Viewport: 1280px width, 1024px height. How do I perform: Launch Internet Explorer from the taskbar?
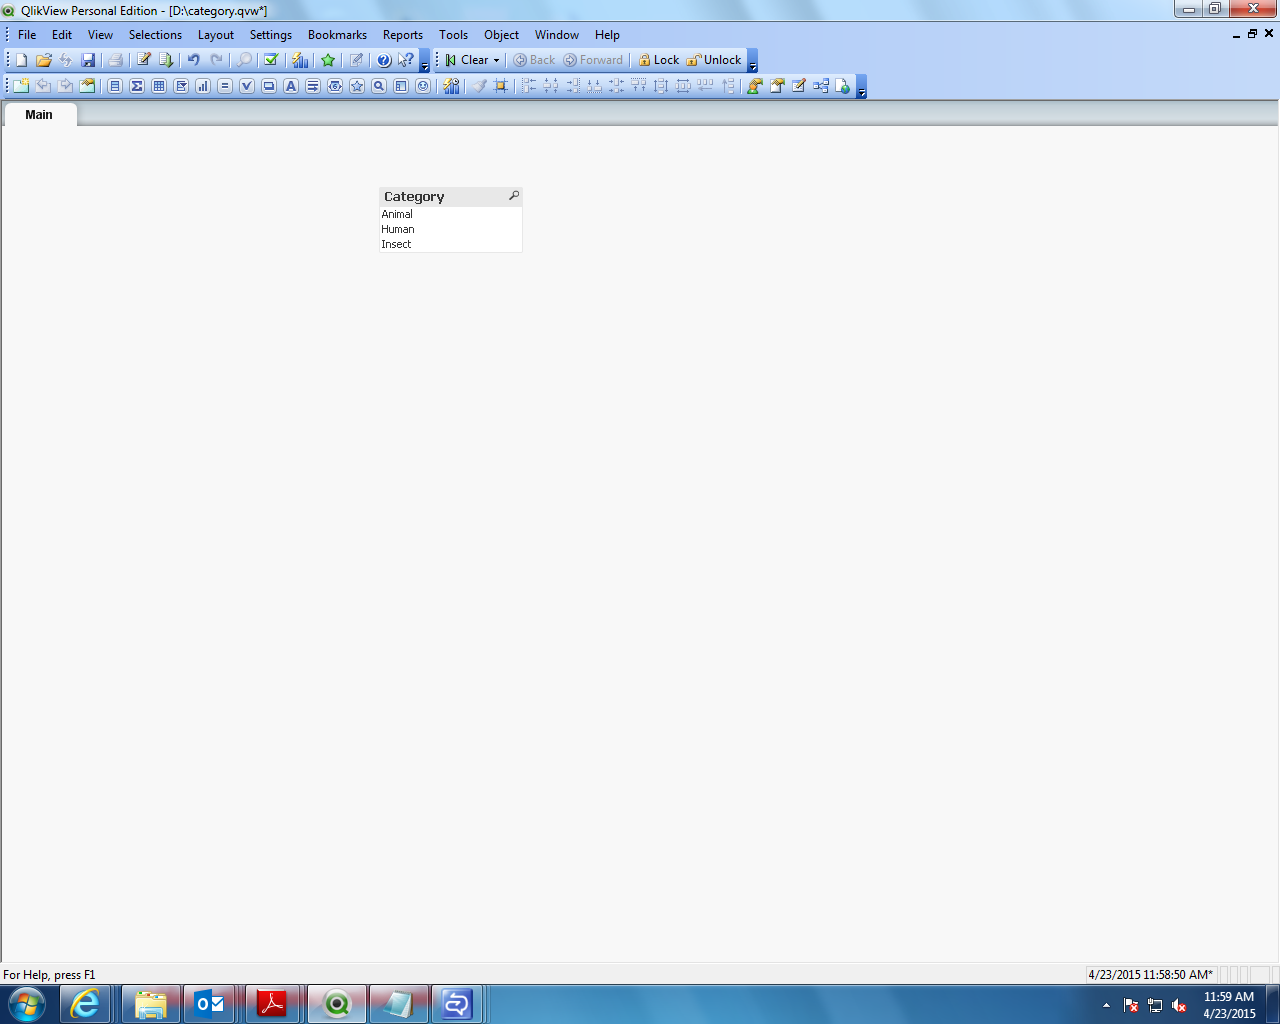coord(85,1004)
